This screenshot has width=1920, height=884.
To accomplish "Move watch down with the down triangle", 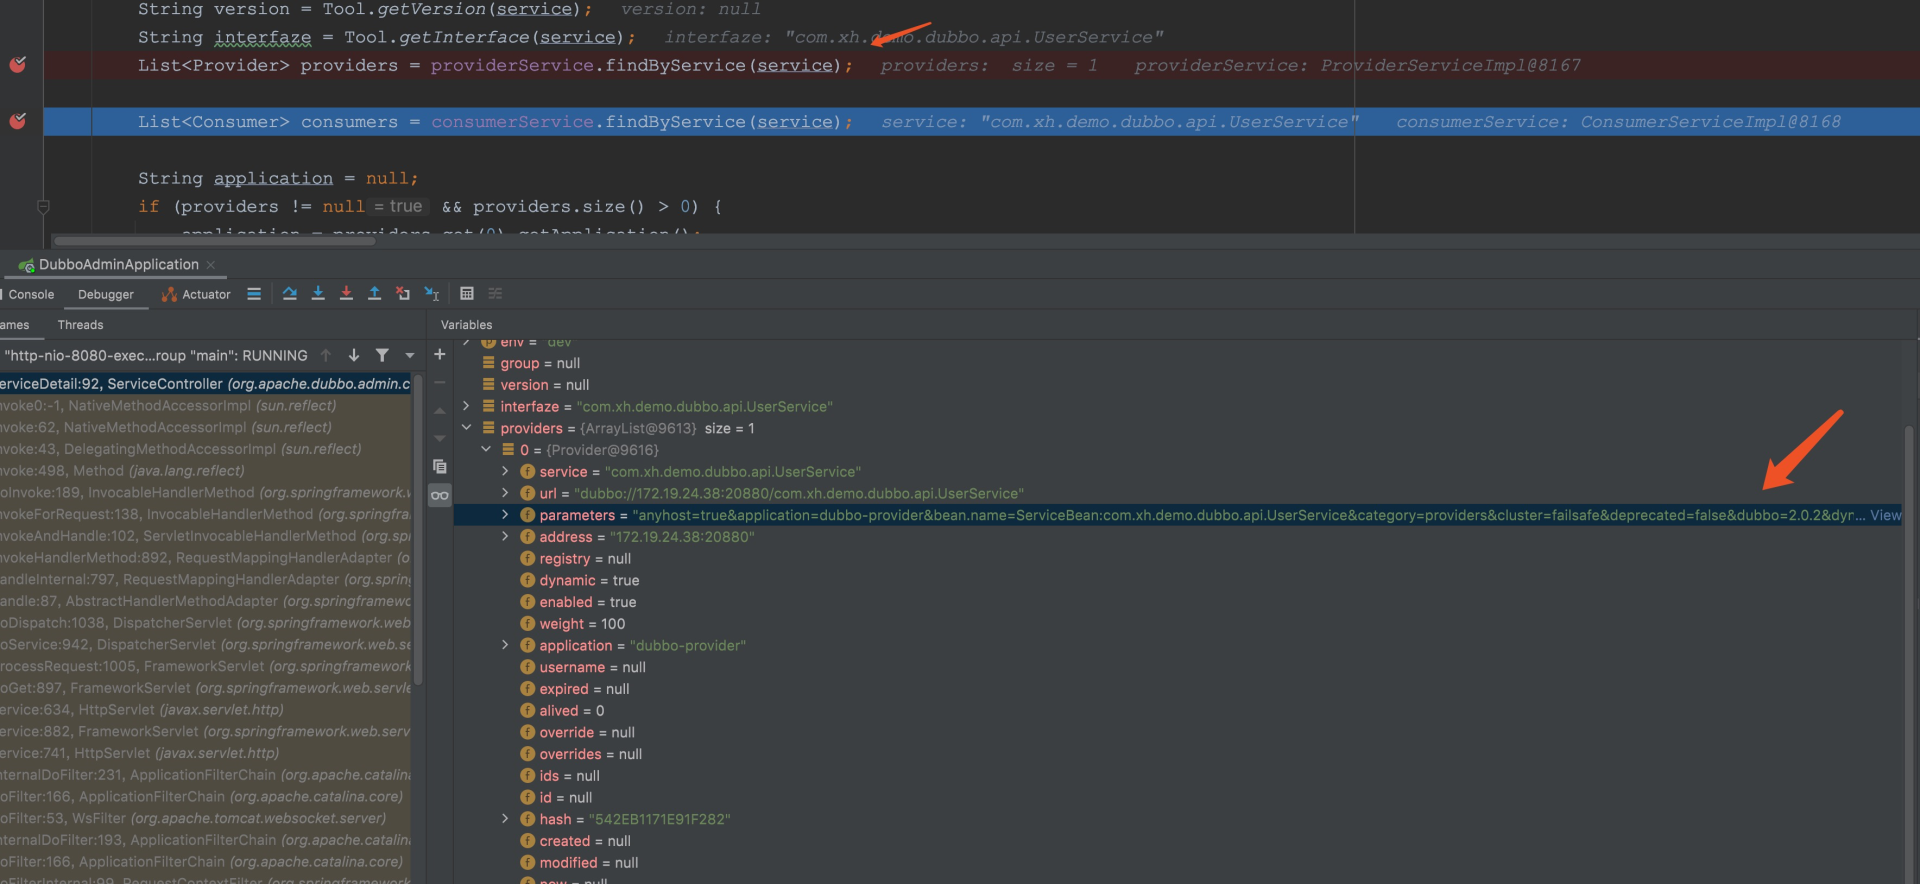I will 439,439.
